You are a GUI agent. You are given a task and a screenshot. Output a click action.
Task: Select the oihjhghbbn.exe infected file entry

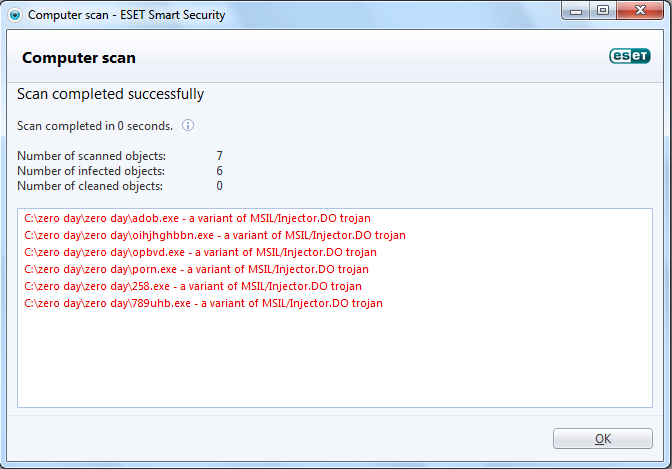pos(215,235)
